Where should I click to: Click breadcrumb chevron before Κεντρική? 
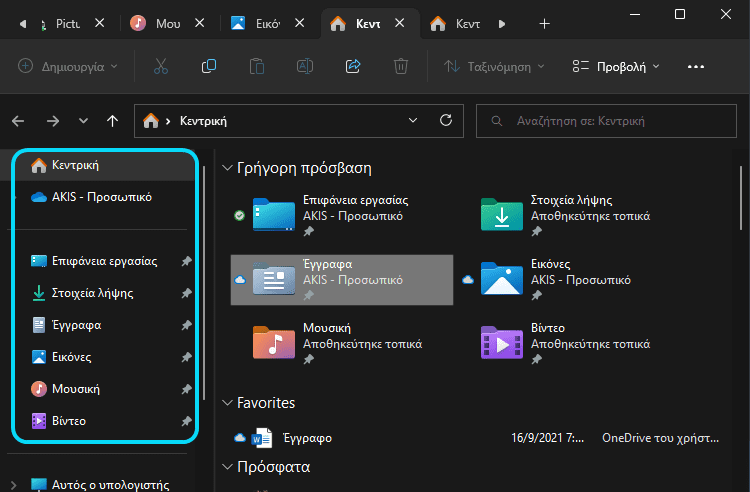click(168, 121)
